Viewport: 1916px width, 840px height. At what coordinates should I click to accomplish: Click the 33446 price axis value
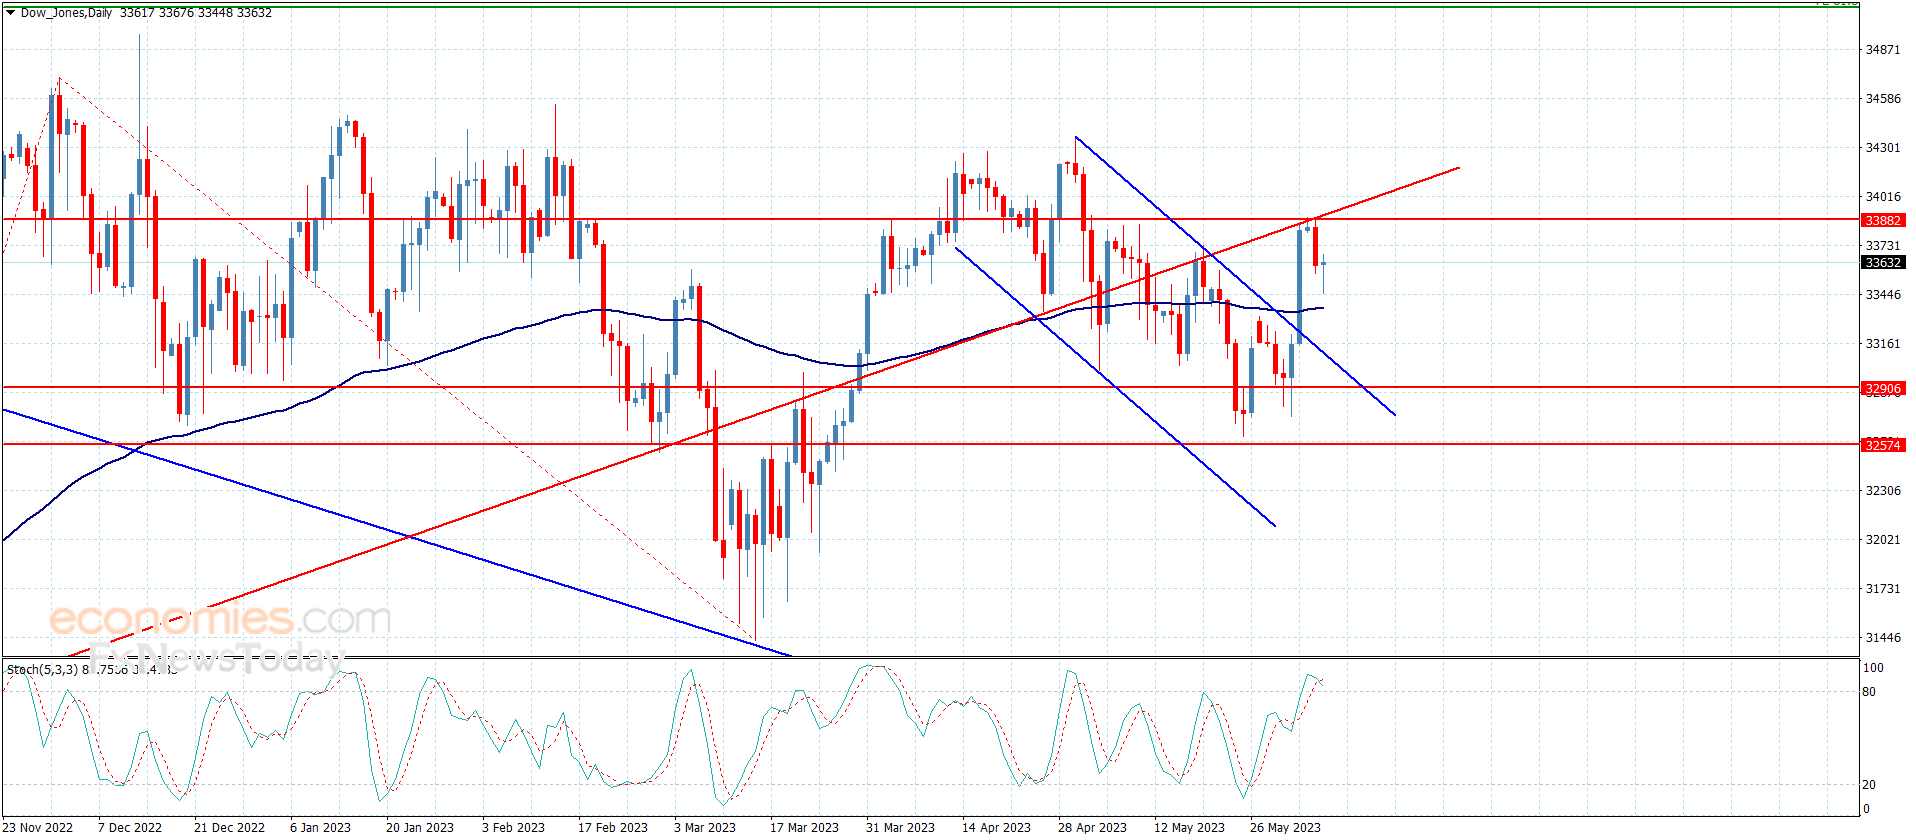[1883, 295]
